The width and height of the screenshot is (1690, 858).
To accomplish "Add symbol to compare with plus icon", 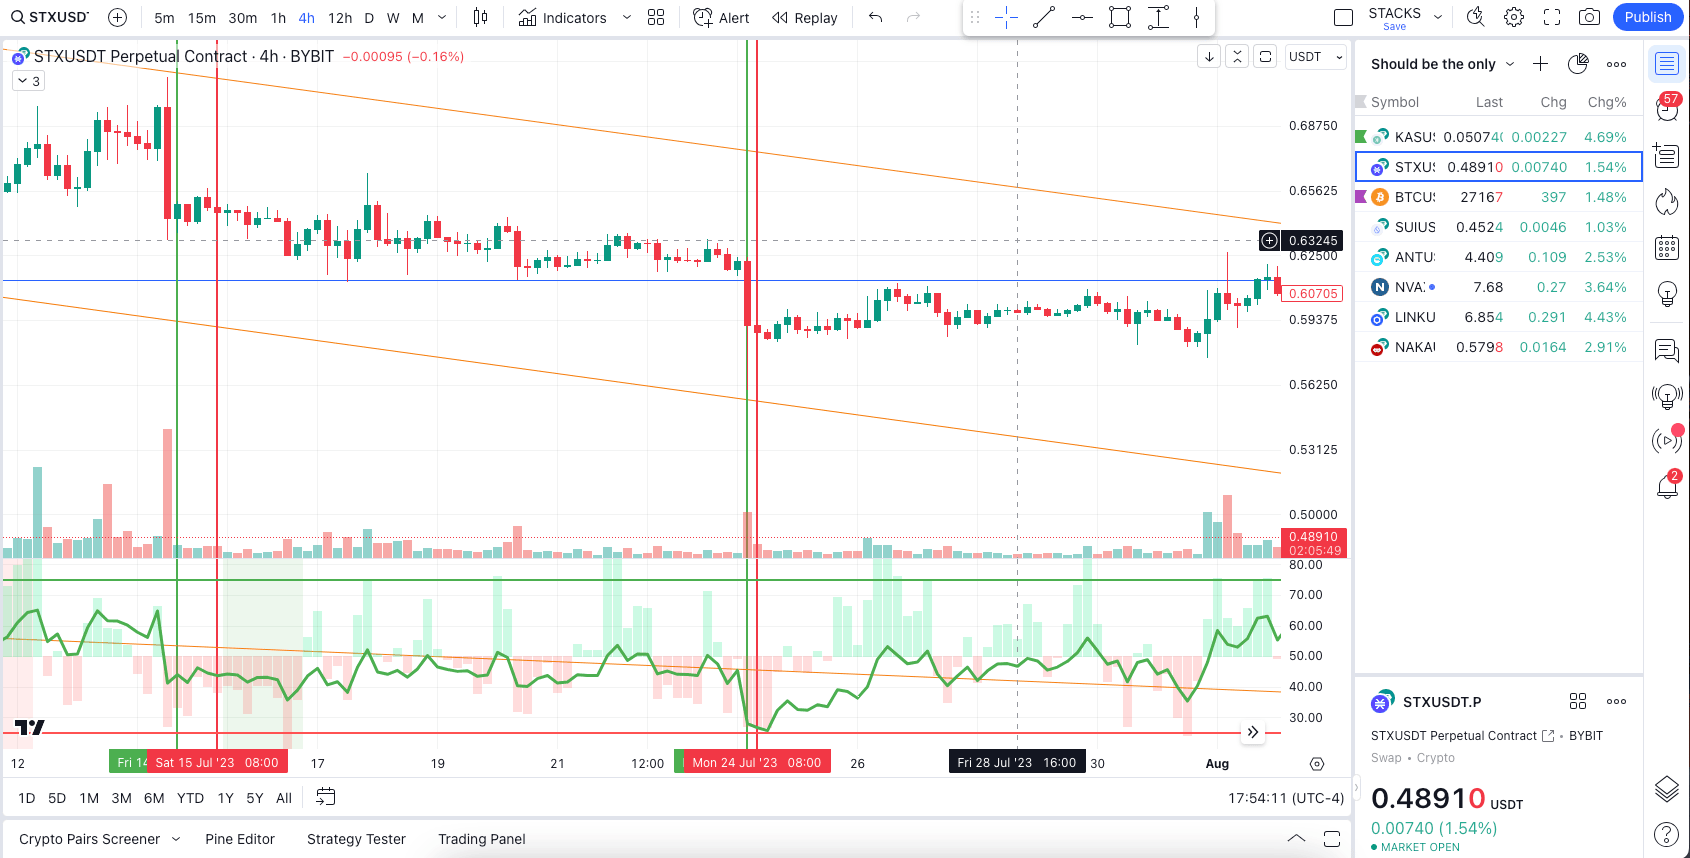I will pyautogui.click(x=117, y=17).
